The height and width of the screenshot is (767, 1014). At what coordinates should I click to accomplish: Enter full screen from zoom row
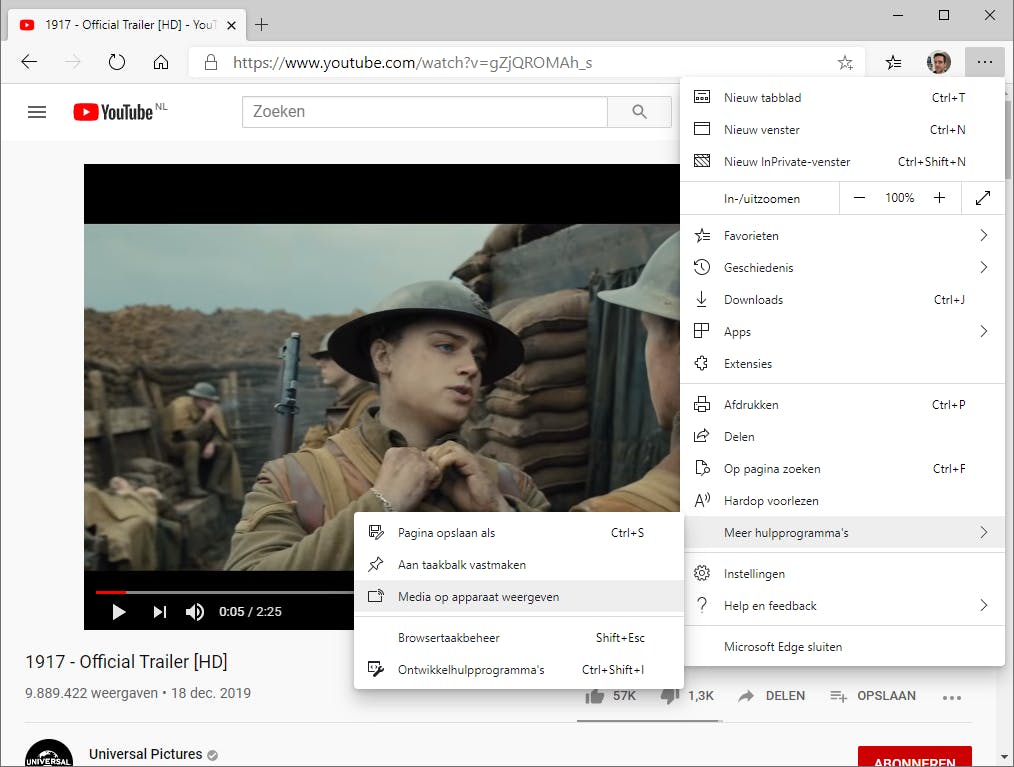(x=982, y=198)
